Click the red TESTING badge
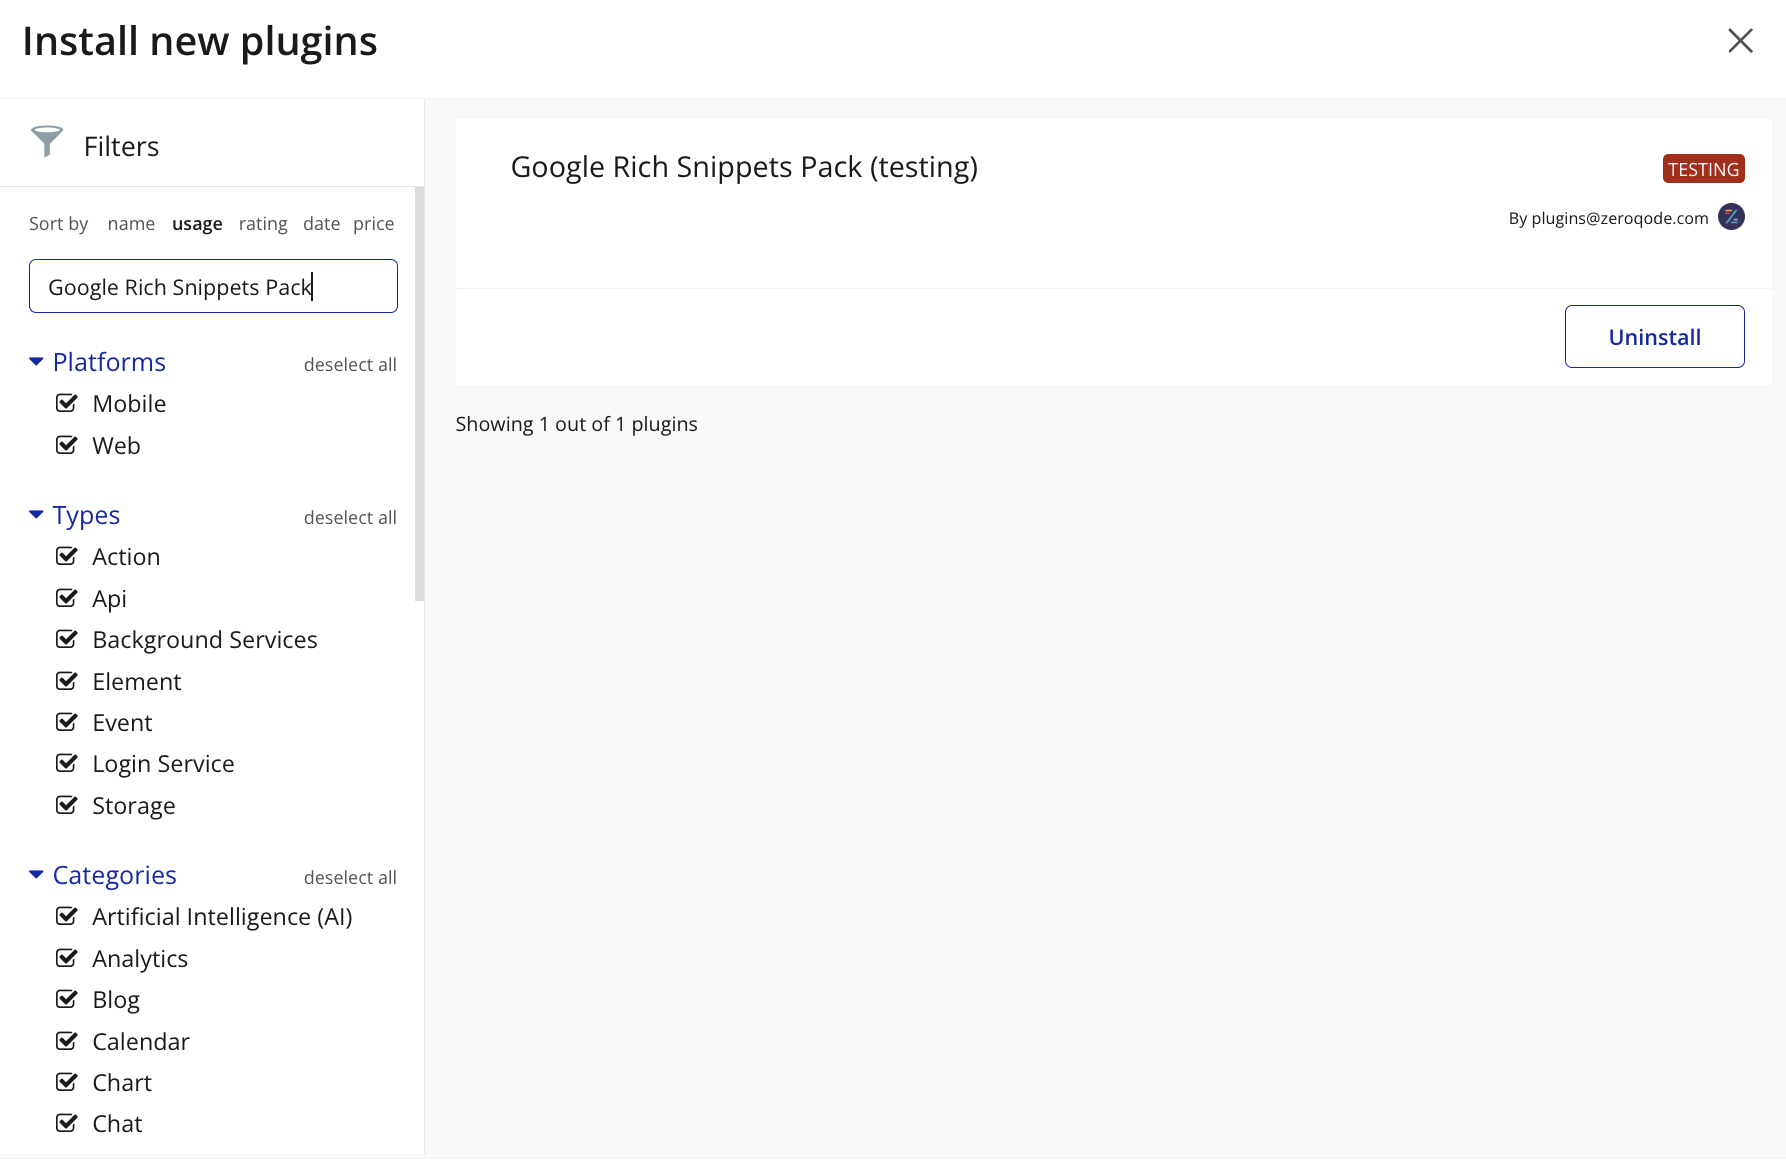1786x1172 pixels. pos(1703,169)
